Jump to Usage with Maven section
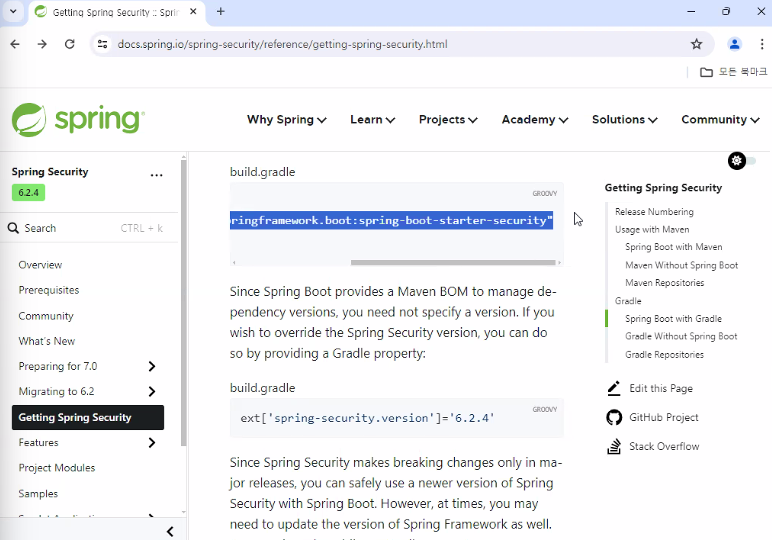Image resolution: width=772 pixels, height=540 pixels. click(652, 229)
